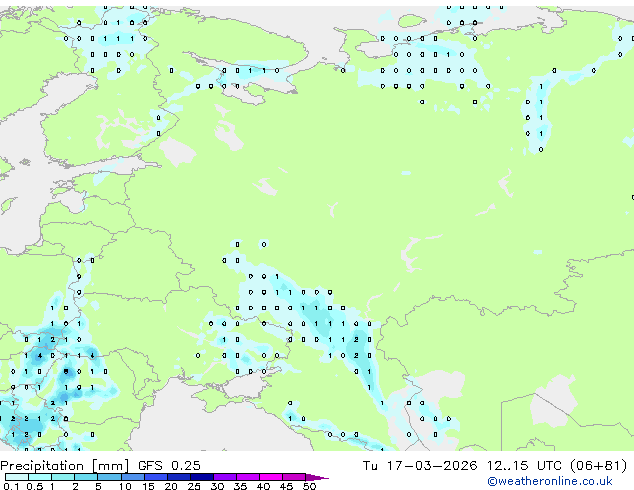The height and width of the screenshot is (490, 634).
Task: Click the "0.1" legend label
Action: point(11,486)
